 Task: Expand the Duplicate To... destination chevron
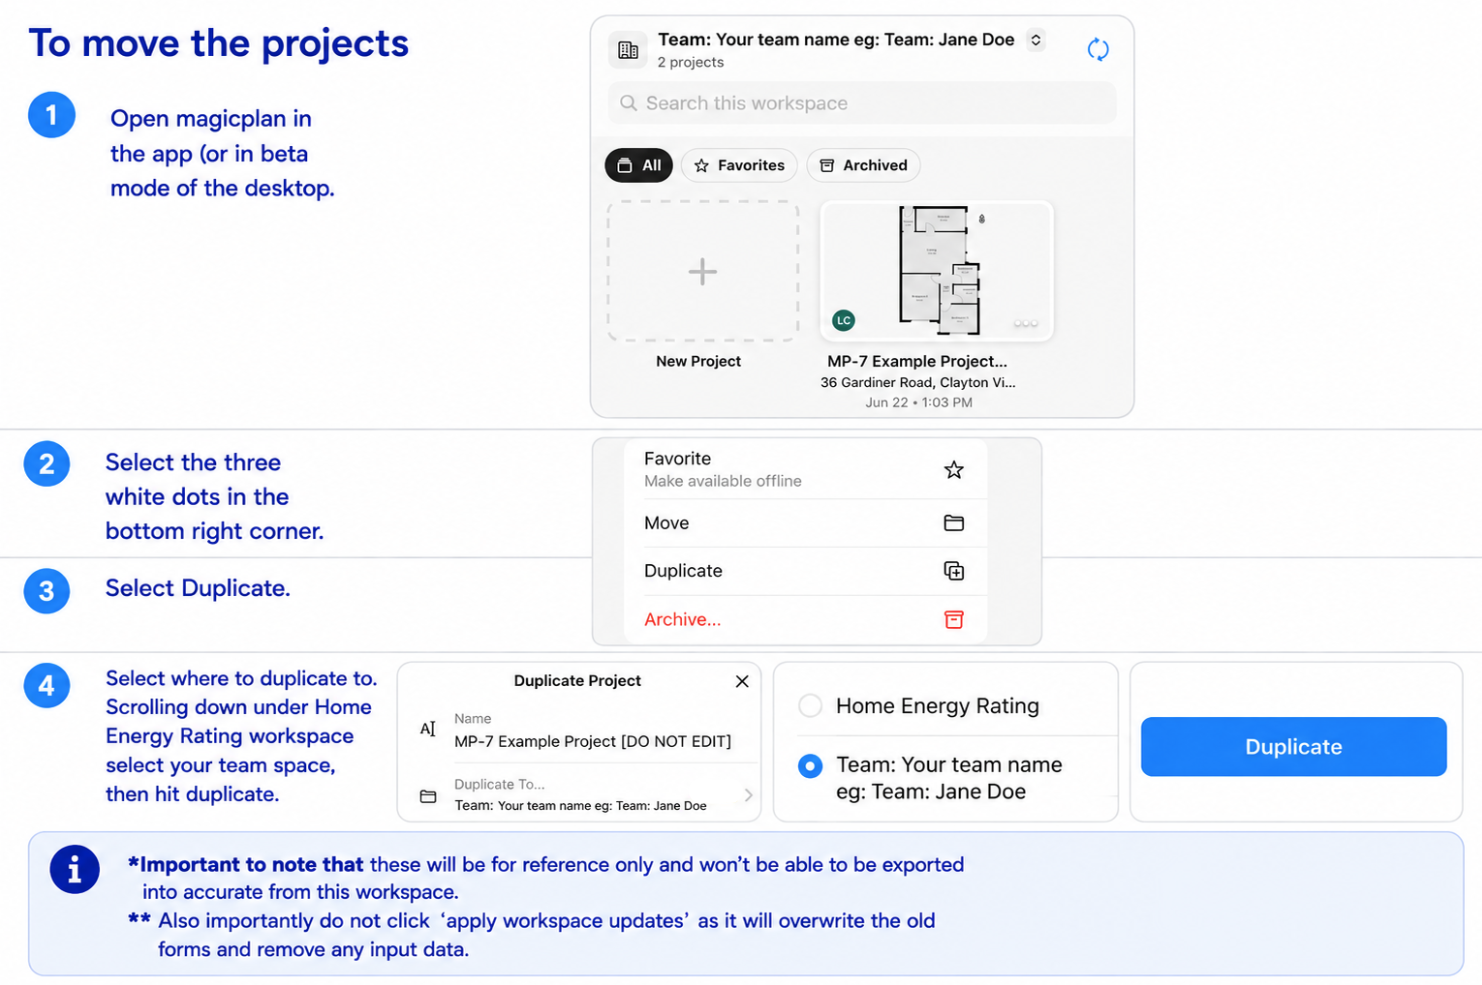point(748,795)
